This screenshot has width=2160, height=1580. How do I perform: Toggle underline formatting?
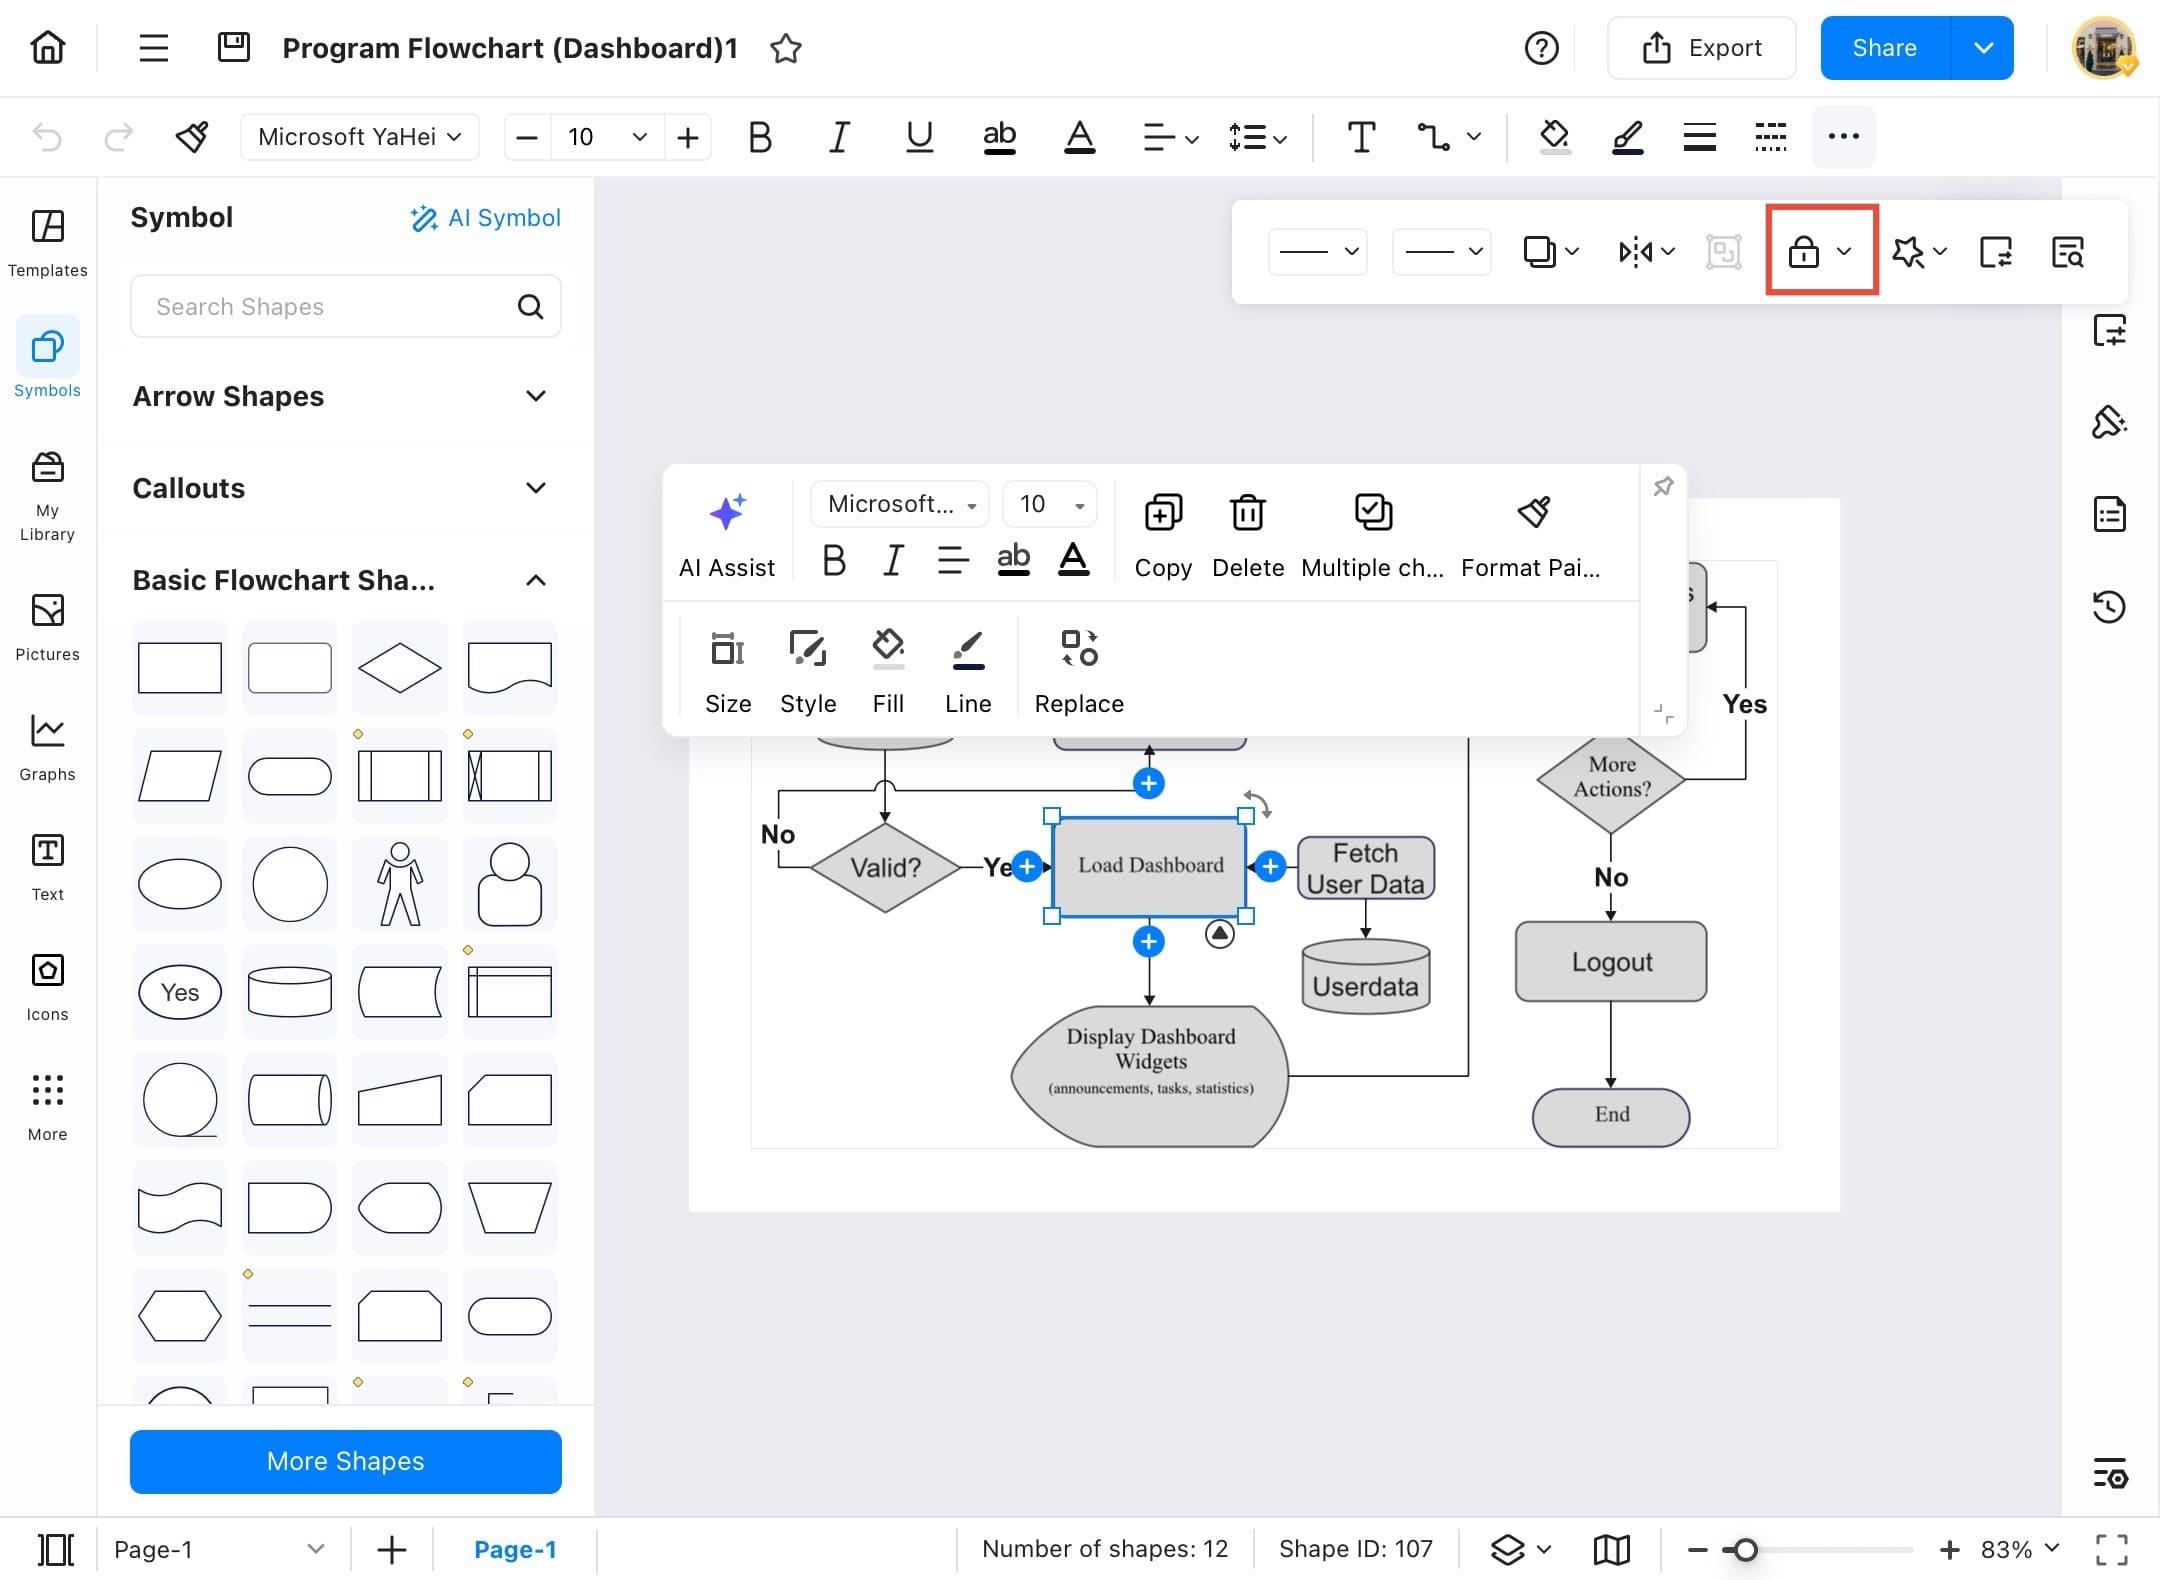919,137
